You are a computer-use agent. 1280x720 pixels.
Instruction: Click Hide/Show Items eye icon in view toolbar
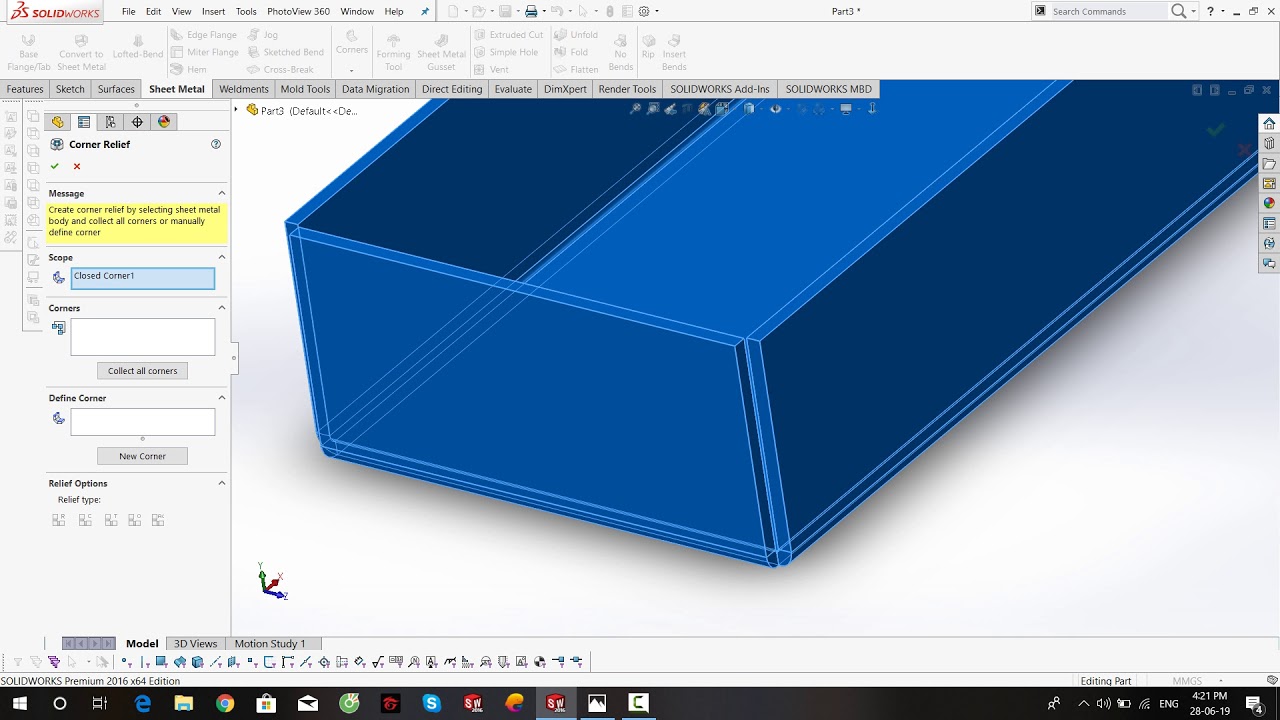[x=776, y=109]
